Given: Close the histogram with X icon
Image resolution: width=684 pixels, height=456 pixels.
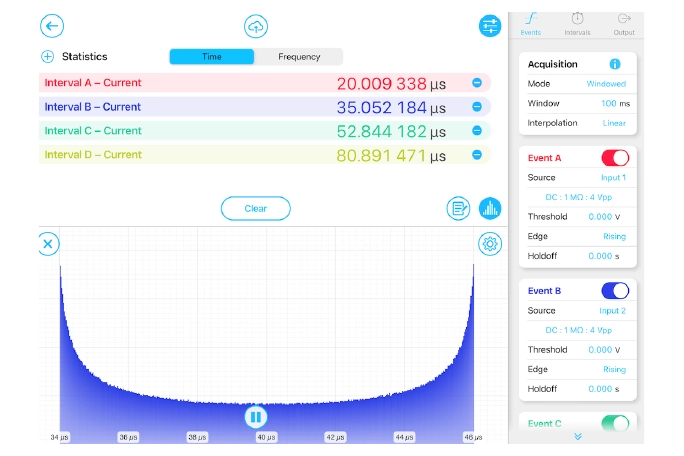Looking at the screenshot, I should (x=48, y=244).
